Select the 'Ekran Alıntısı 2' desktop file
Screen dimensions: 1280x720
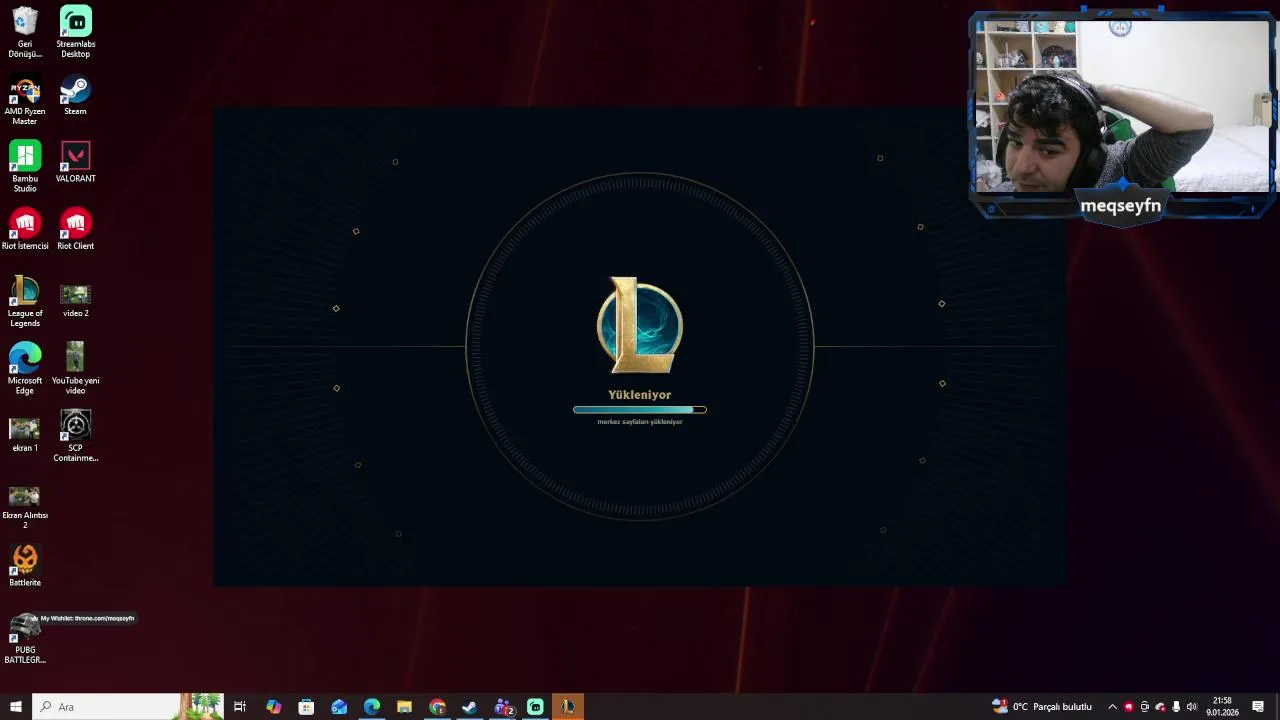[x=25, y=507]
